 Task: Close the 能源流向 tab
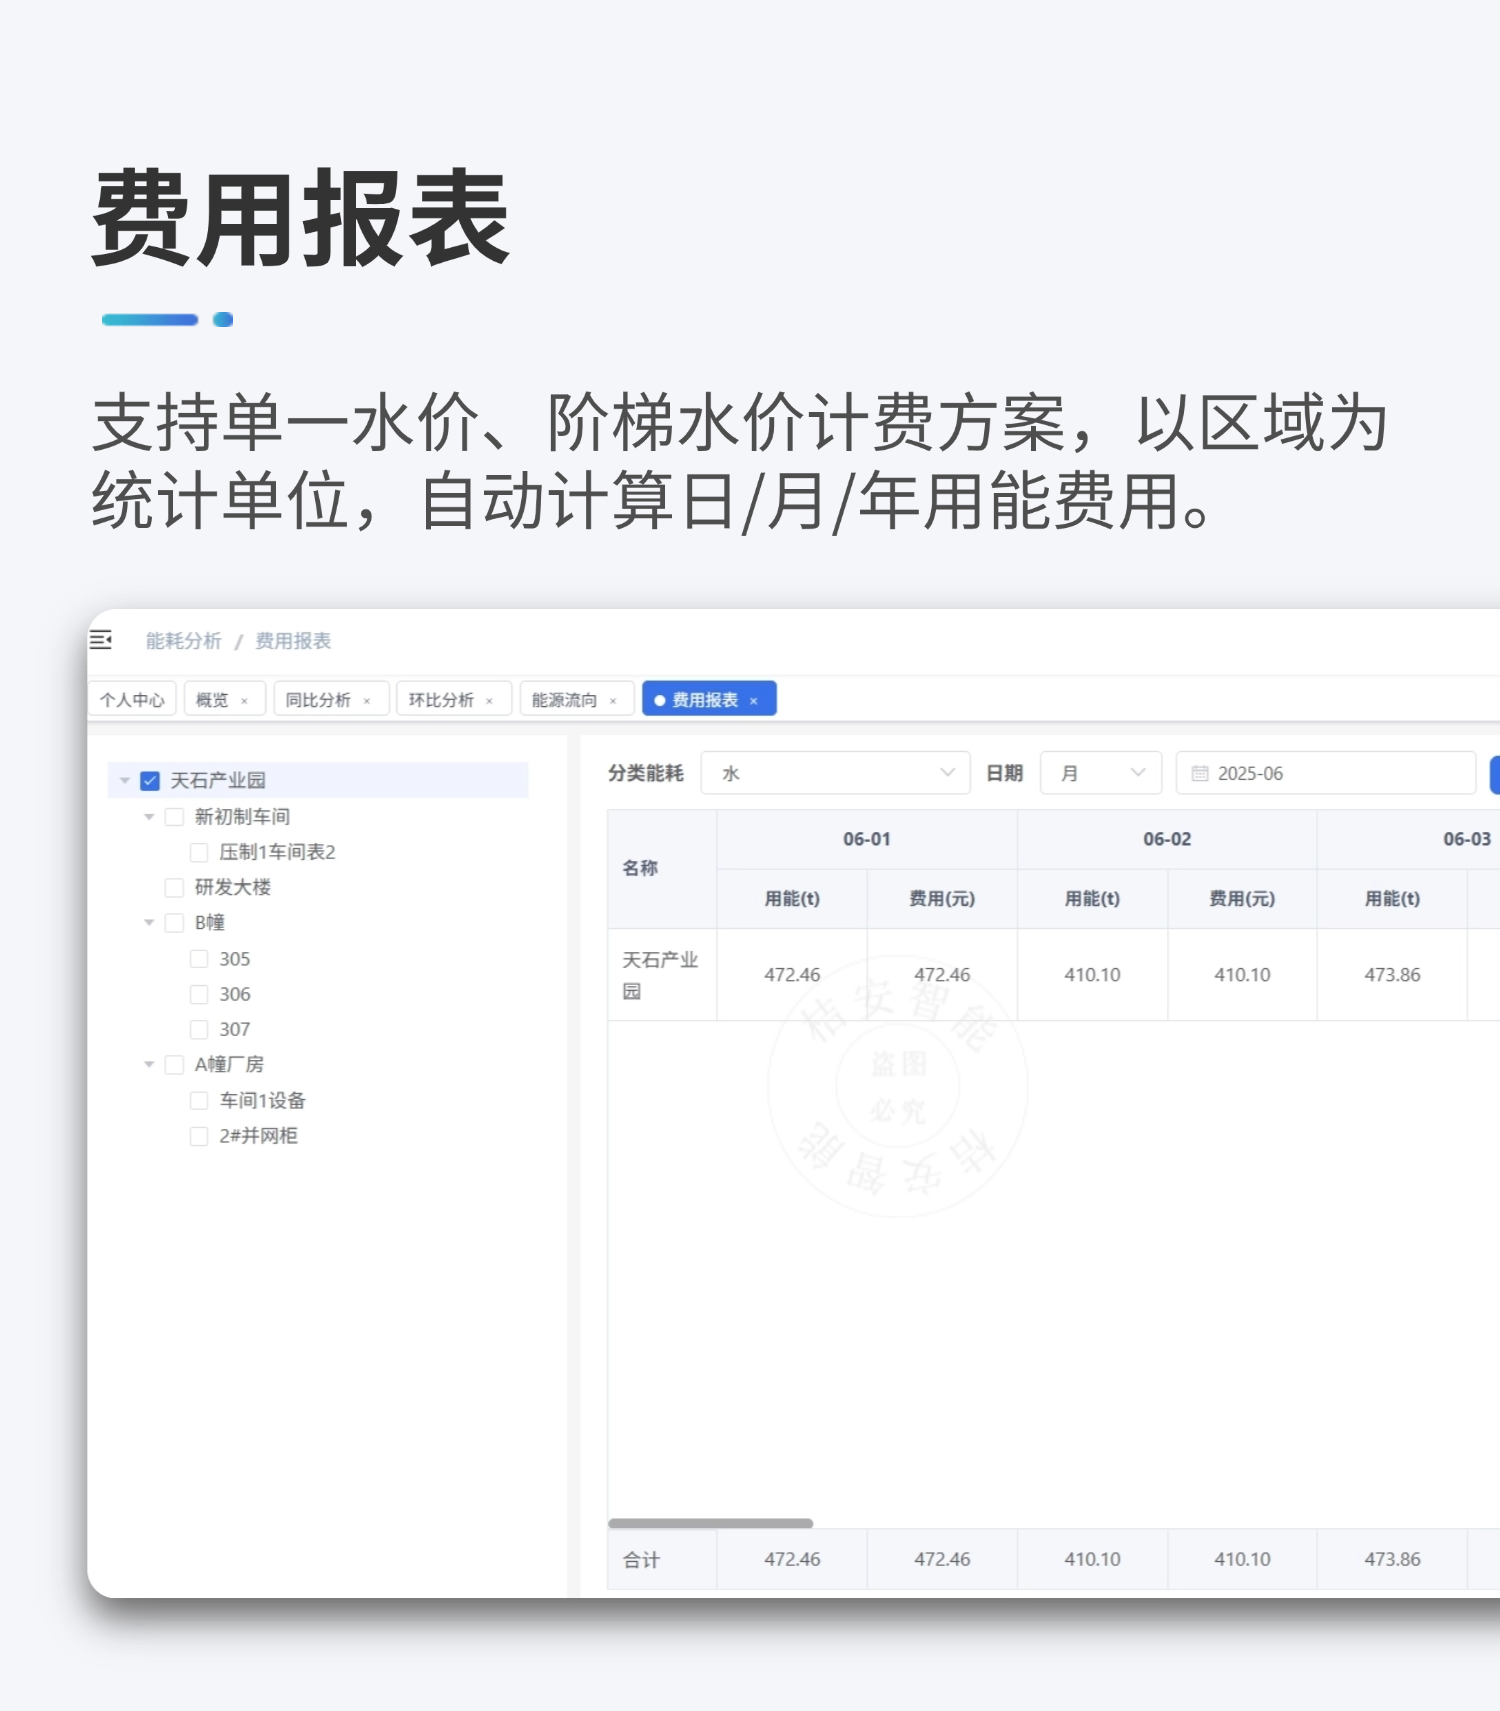(613, 701)
